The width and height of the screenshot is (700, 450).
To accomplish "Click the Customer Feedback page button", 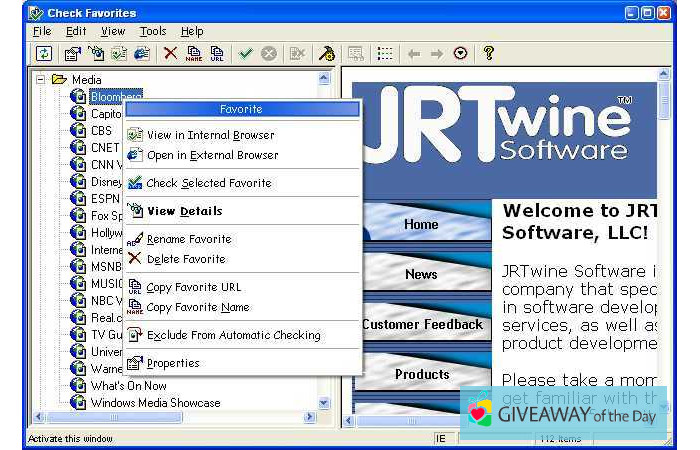I will coord(422,324).
